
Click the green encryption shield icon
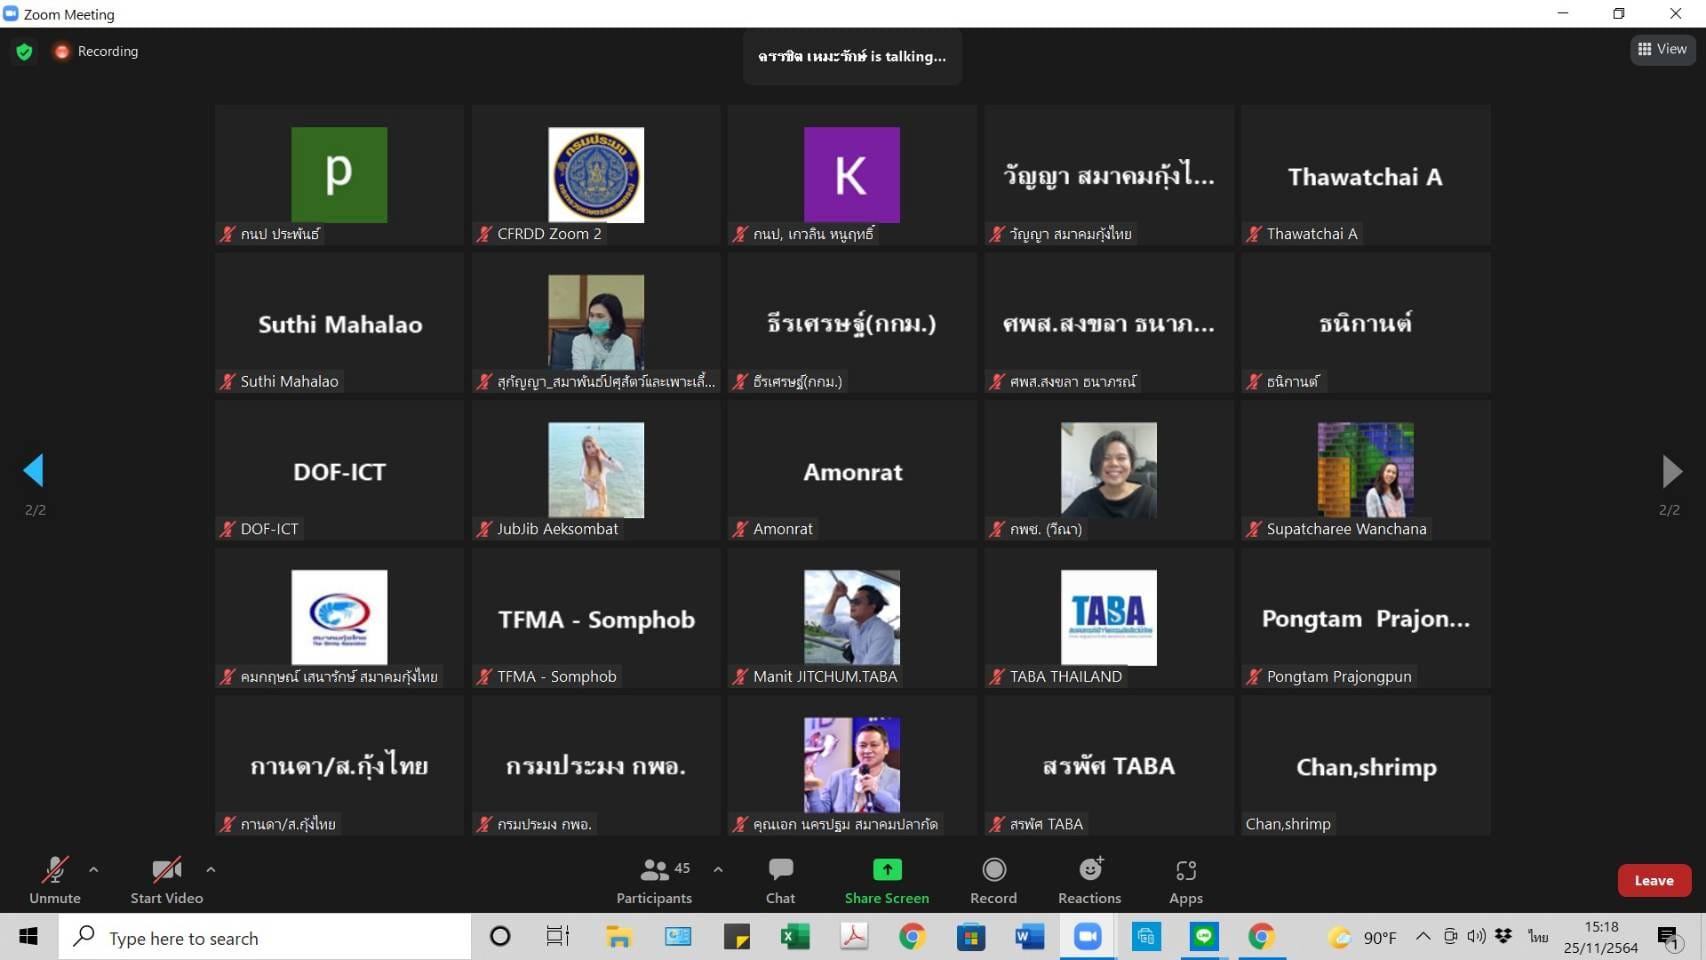coord(24,52)
